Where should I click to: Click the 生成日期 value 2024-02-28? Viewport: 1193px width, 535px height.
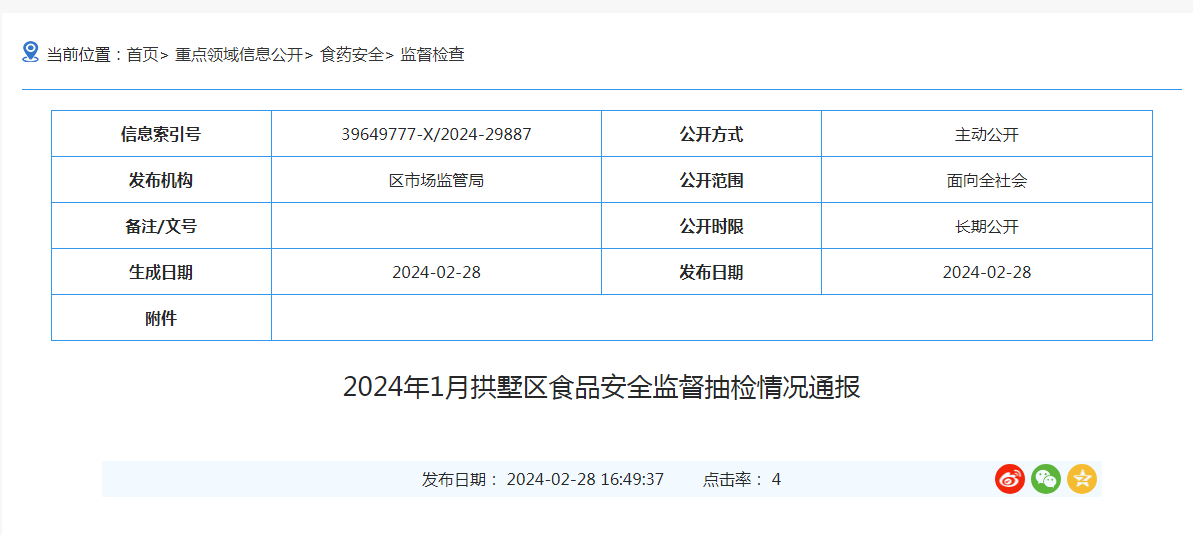point(436,272)
